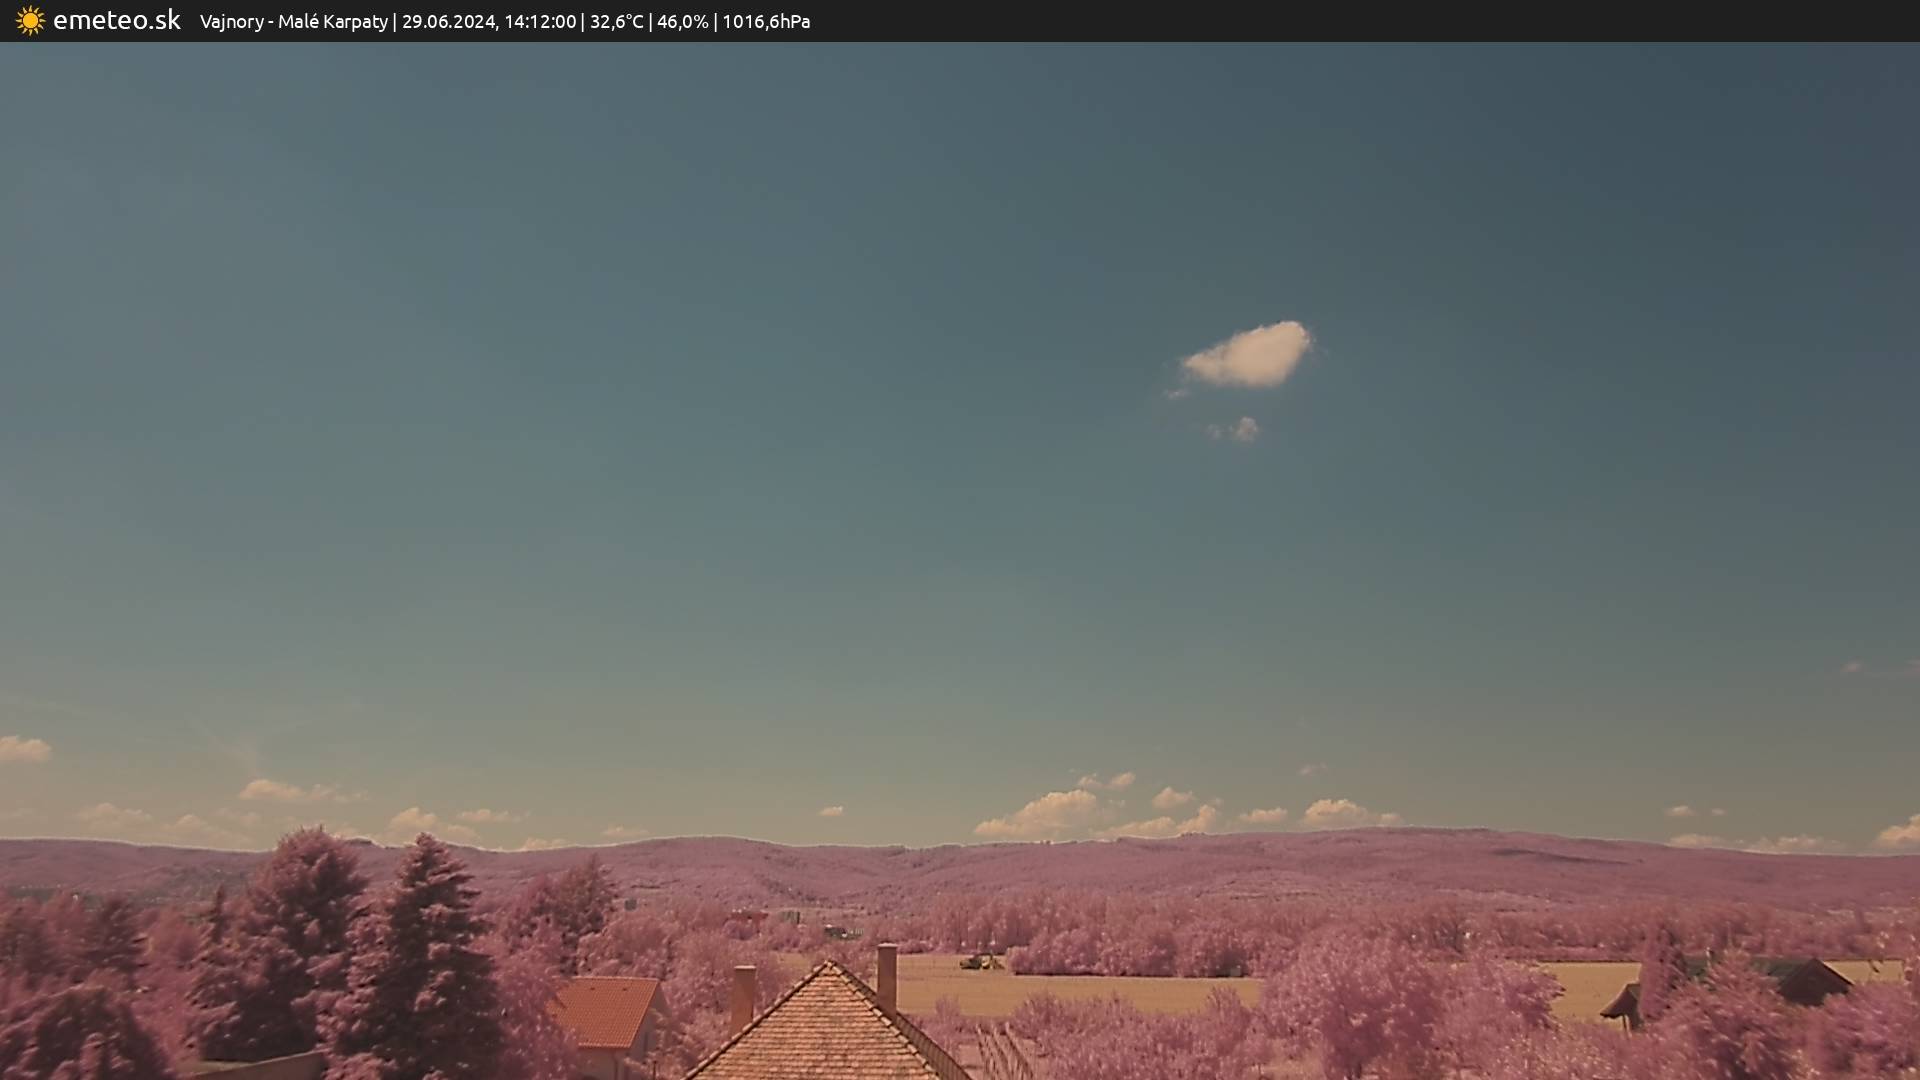Click the date 29.06.2024 in header

point(448,22)
